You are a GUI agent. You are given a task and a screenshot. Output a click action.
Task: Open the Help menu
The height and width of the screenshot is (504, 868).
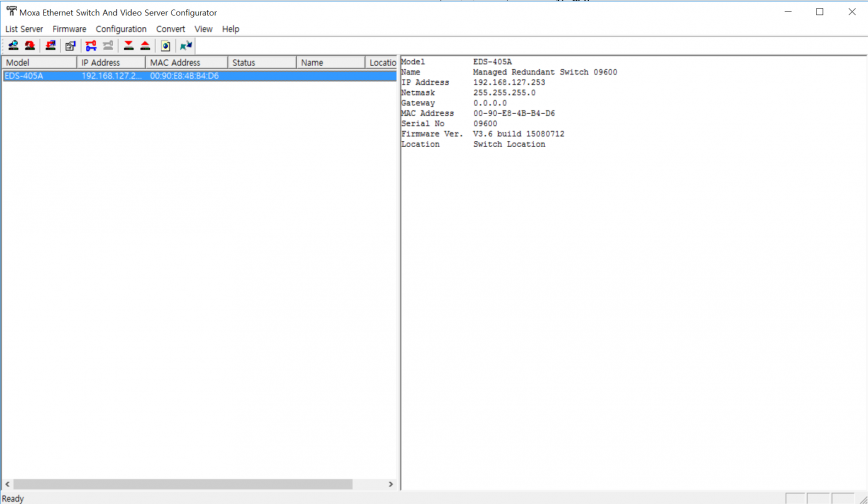click(230, 29)
